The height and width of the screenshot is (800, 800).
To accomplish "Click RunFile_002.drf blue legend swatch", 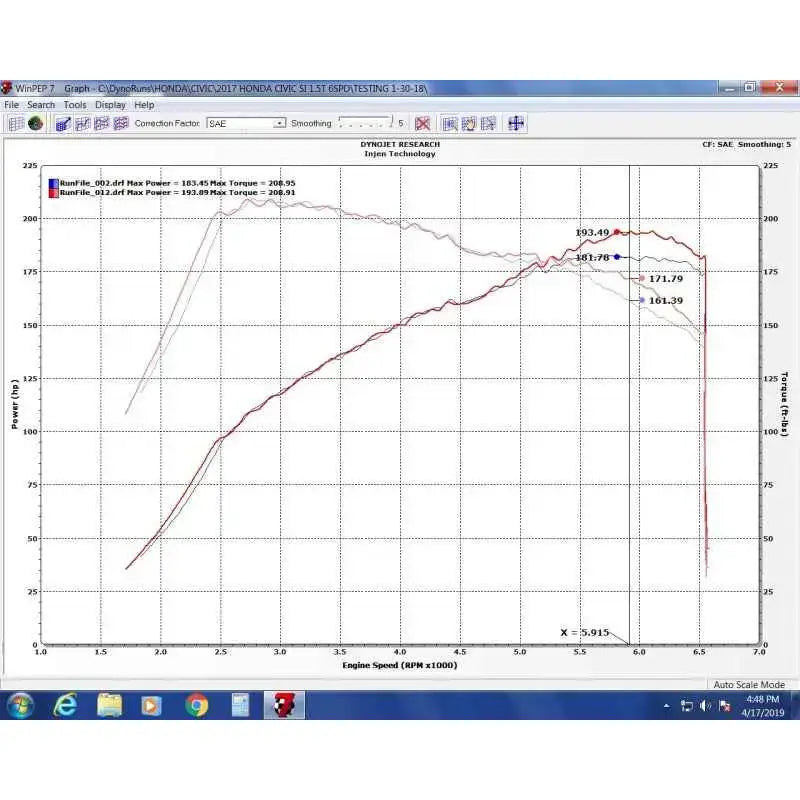I will [x=54, y=183].
